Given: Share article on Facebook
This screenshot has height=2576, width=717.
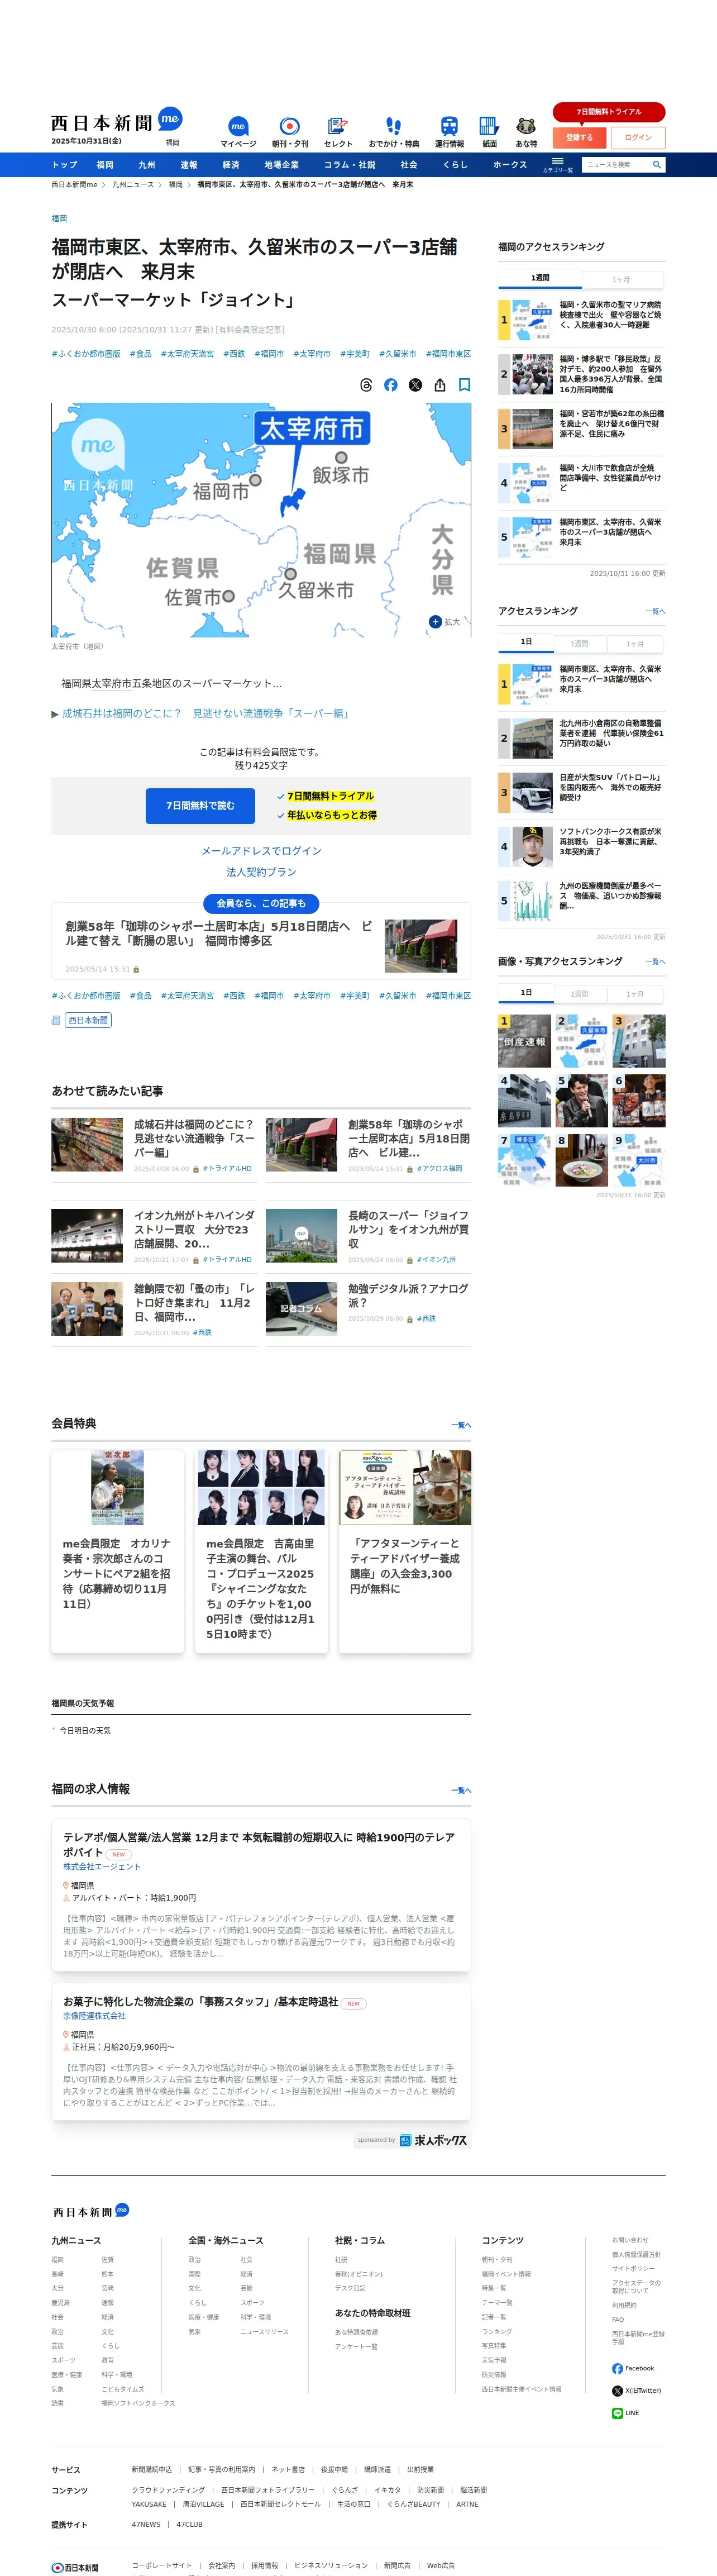Looking at the screenshot, I should (x=391, y=385).
